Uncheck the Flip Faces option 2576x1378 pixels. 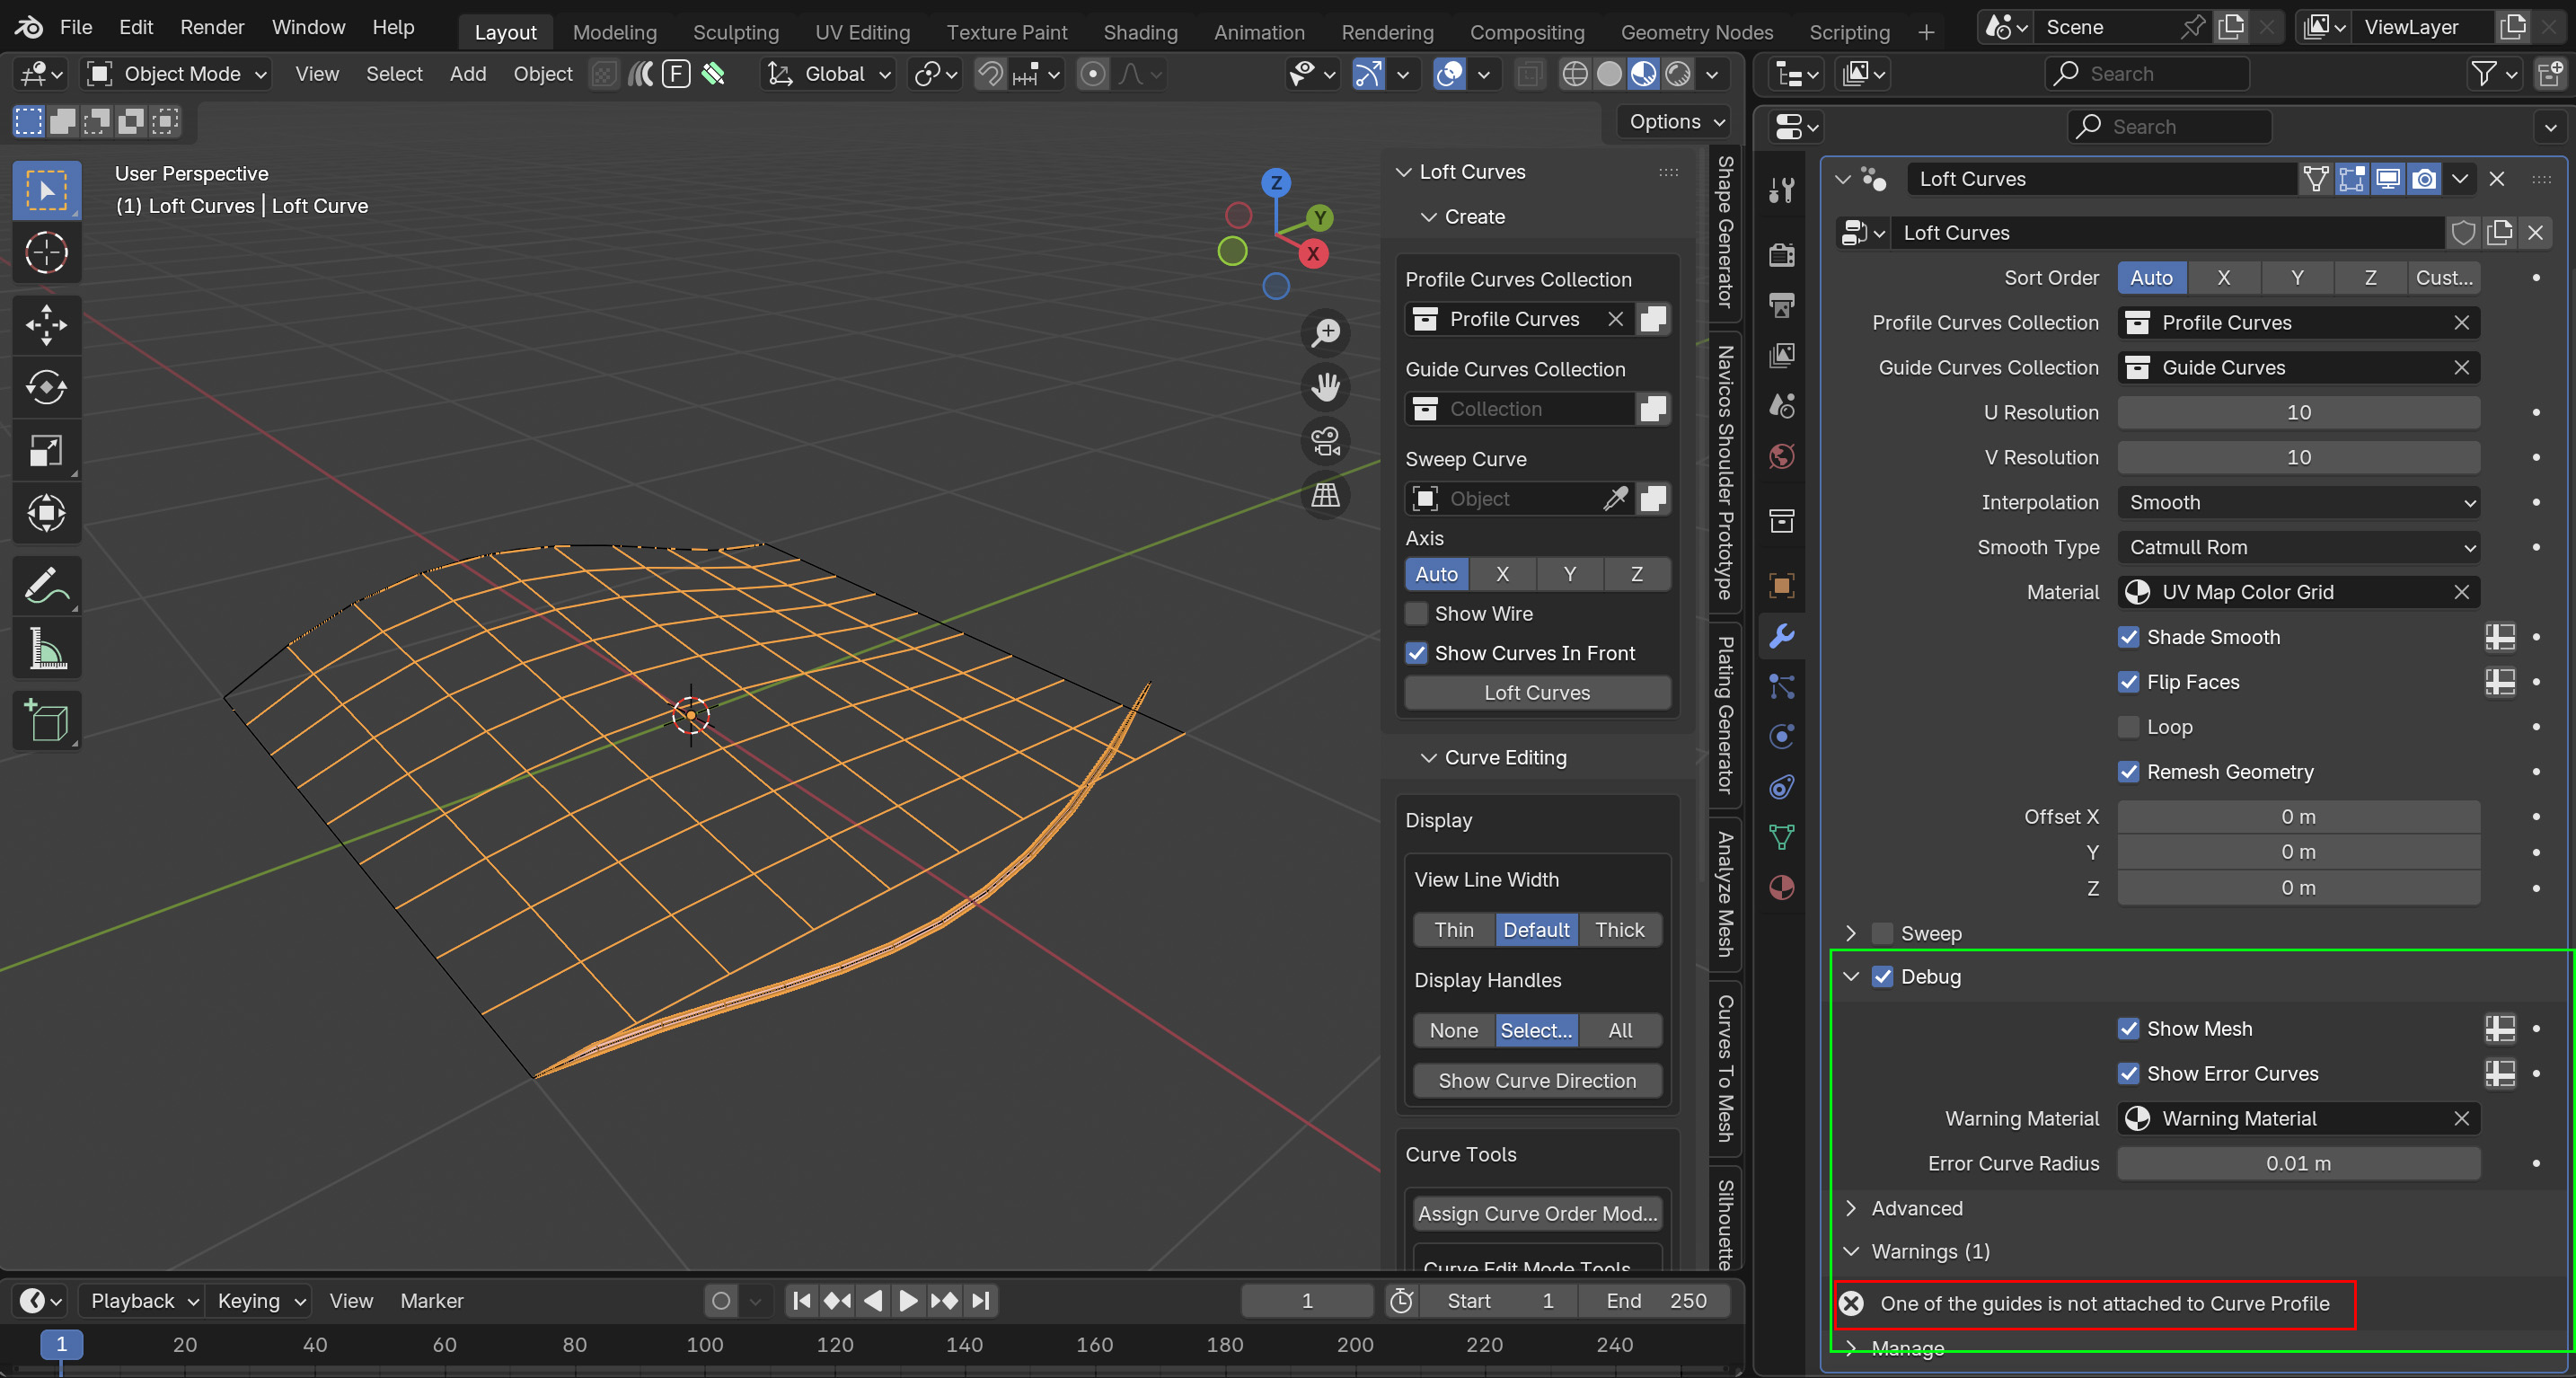[x=2129, y=682]
